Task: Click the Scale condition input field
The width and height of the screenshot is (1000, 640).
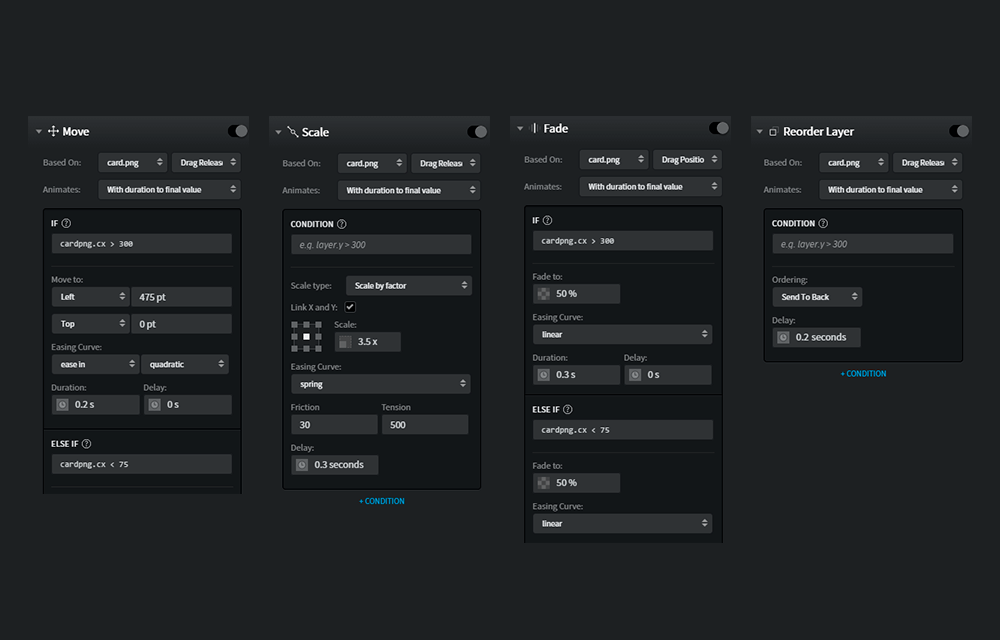Action: pos(381,245)
